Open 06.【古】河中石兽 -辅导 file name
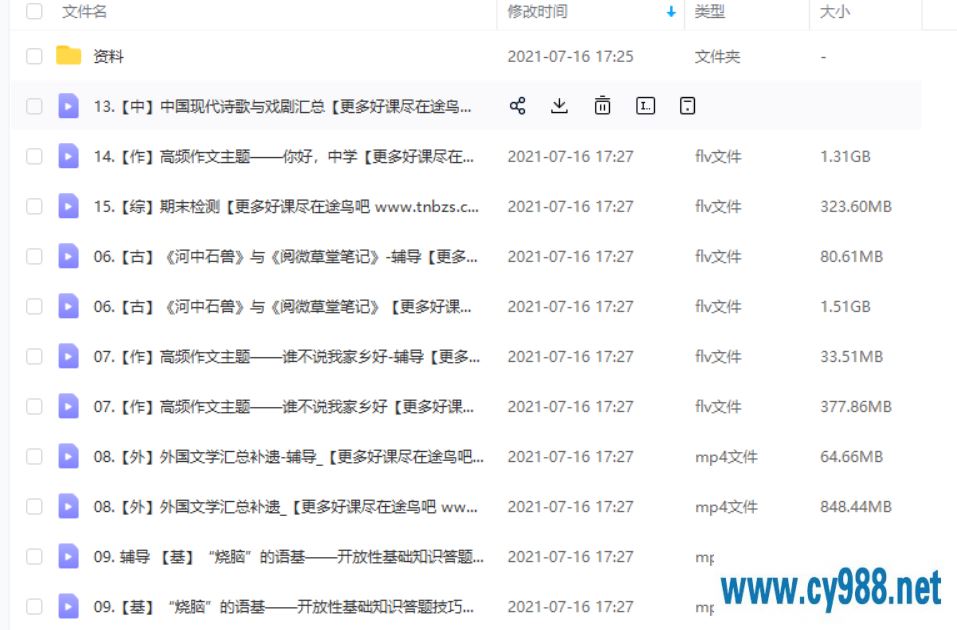This screenshot has height=630, width=957. [285, 256]
